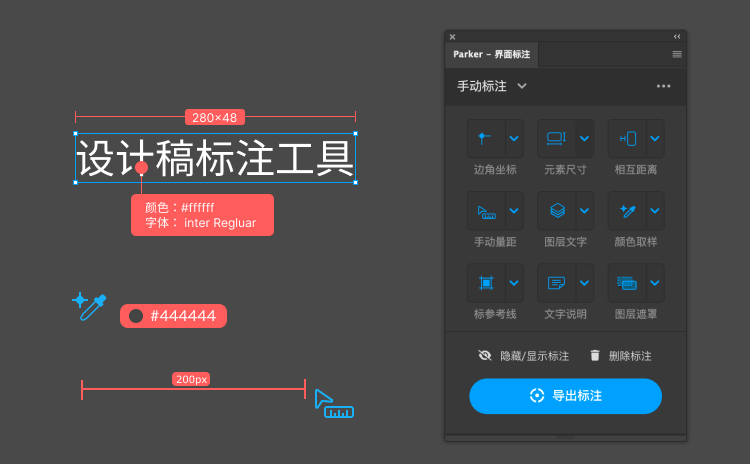Open options arrow beside 图层文字
The width and height of the screenshot is (750, 464).
coord(585,211)
